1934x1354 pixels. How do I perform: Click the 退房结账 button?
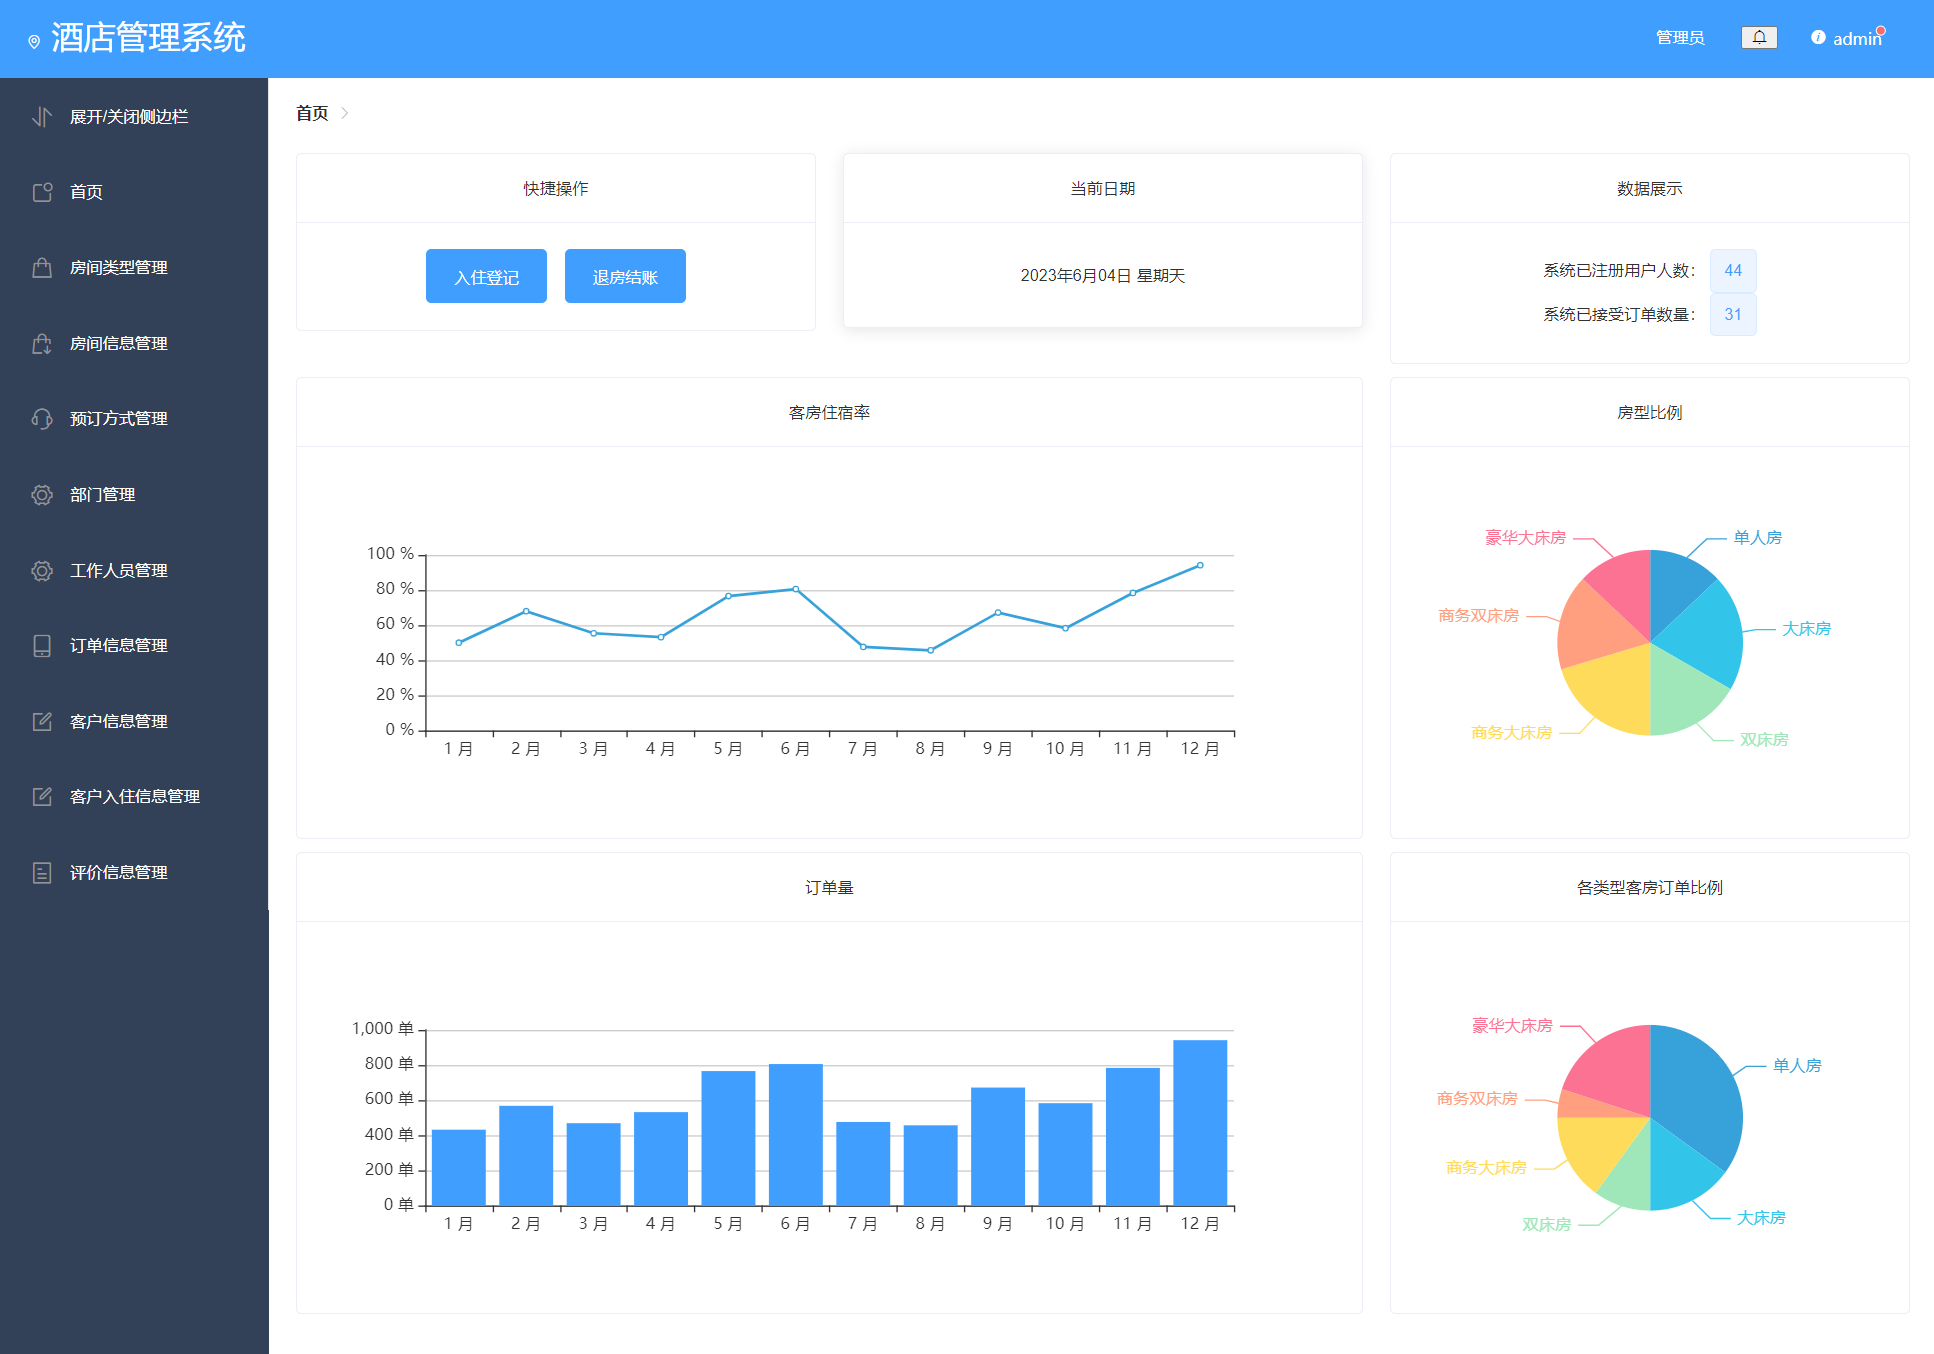point(625,276)
